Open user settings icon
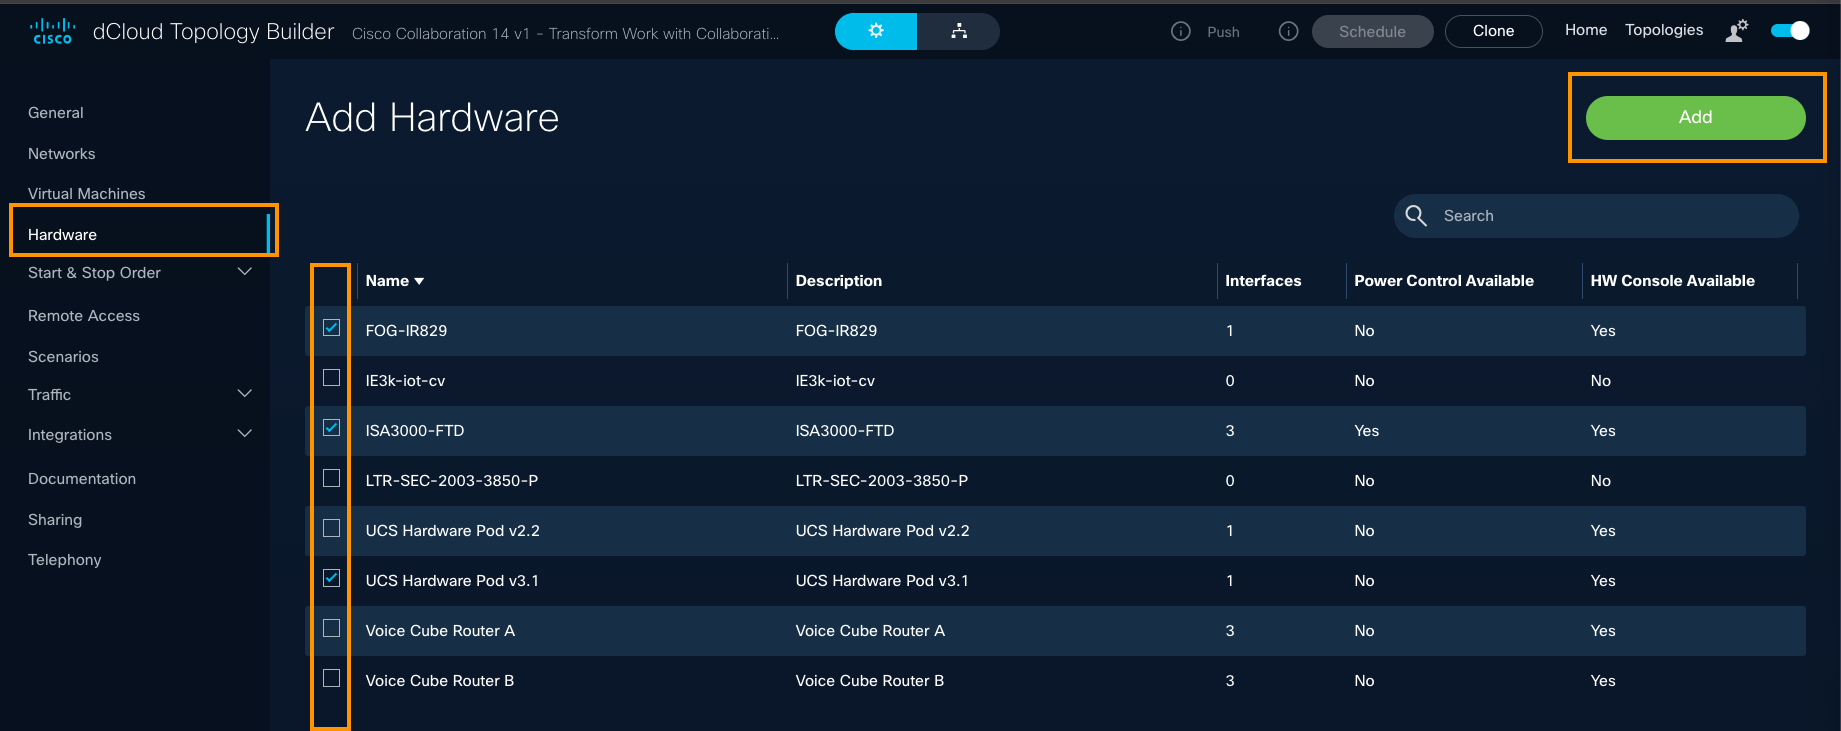 (x=1737, y=31)
